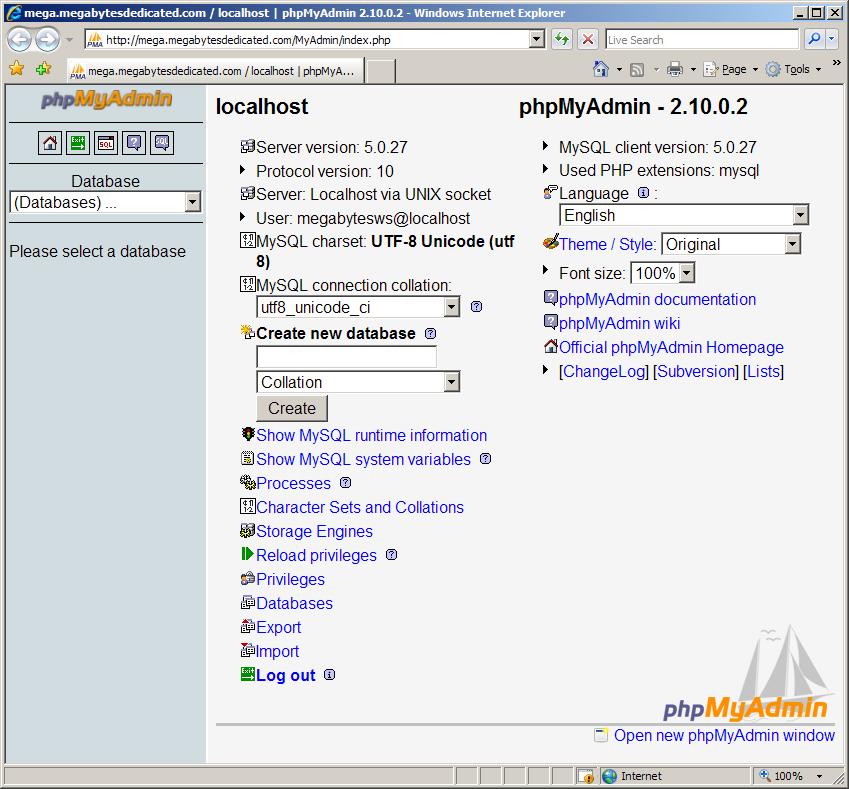Viewport: 849px width, 789px height.
Task: Open the SQL query window icon
Action: [106, 143]
